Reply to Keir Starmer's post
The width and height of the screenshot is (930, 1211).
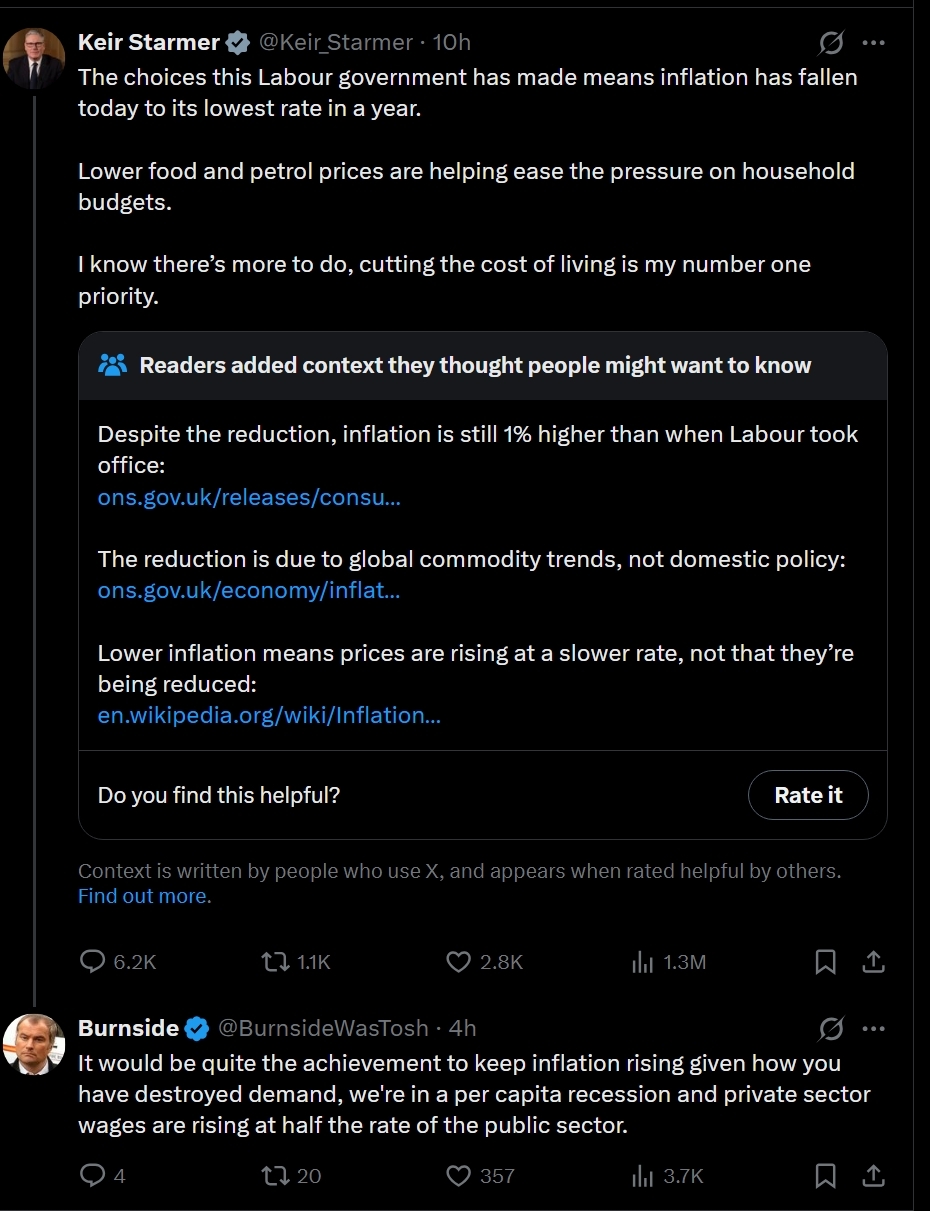pyautogui.click(x=93, y=962)
